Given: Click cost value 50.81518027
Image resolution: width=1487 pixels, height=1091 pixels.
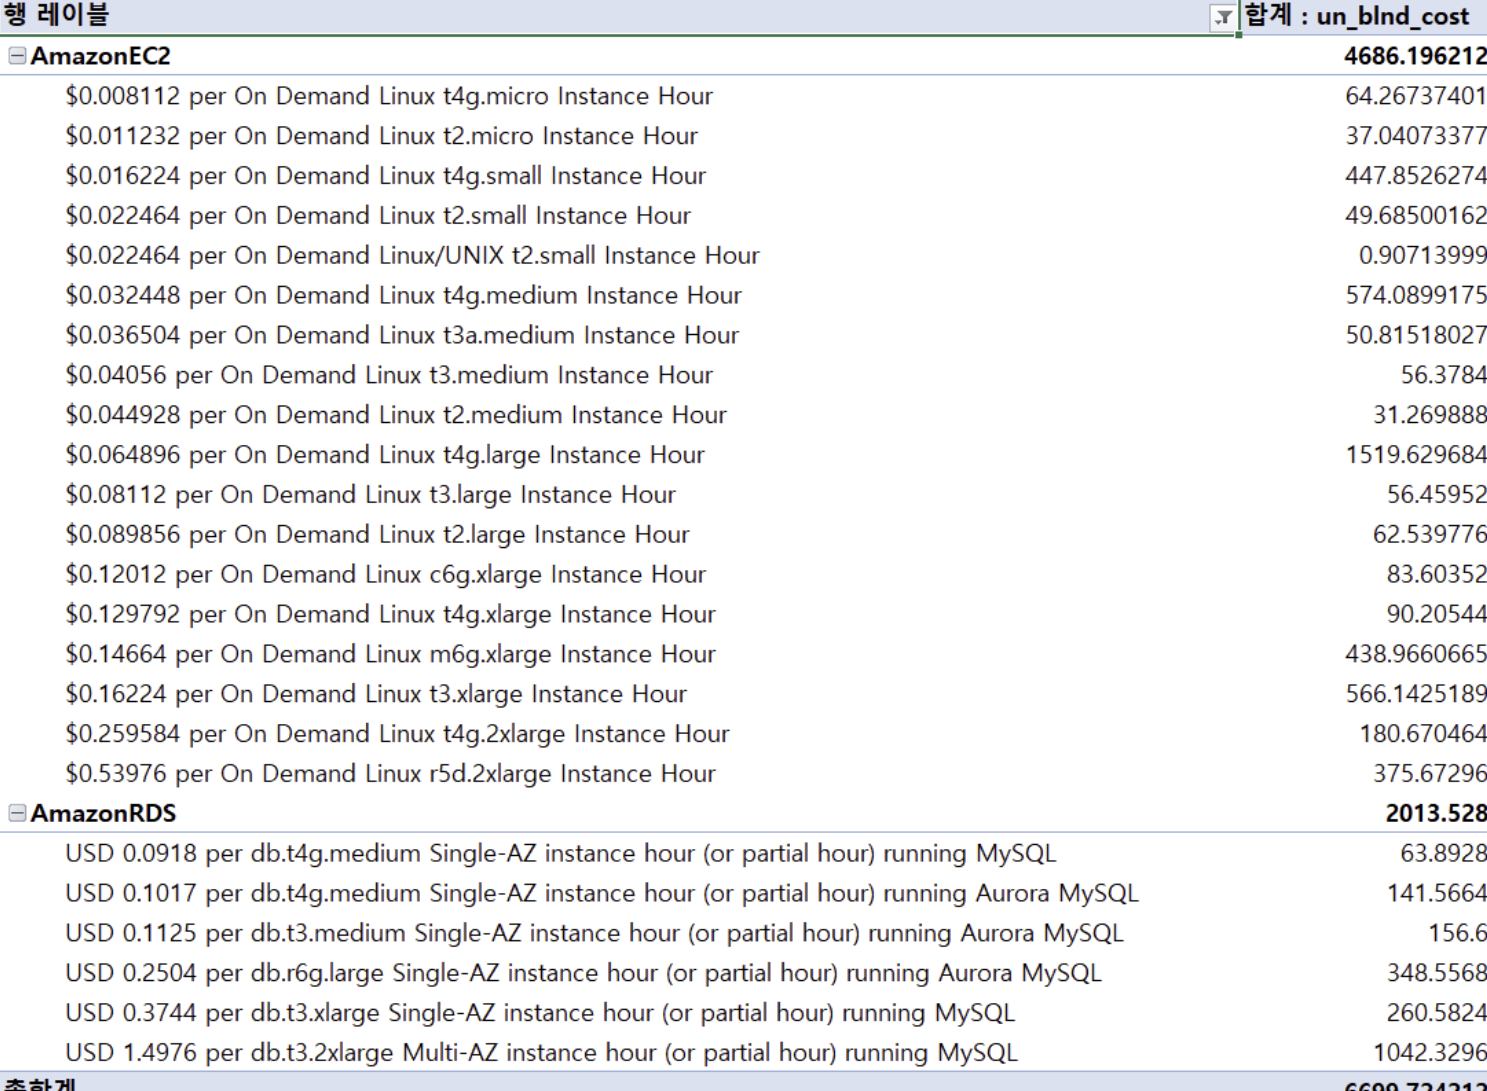Looking at the screenshot, I should click(1416, 335).
